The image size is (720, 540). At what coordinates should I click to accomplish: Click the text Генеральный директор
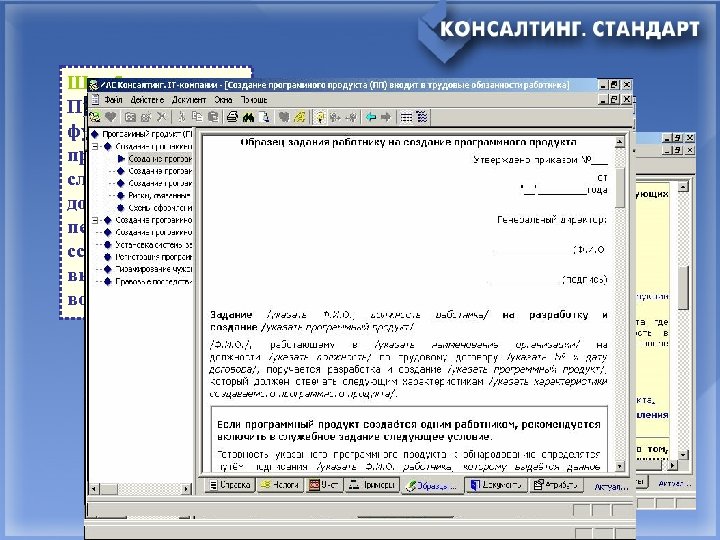coord(552,220)
